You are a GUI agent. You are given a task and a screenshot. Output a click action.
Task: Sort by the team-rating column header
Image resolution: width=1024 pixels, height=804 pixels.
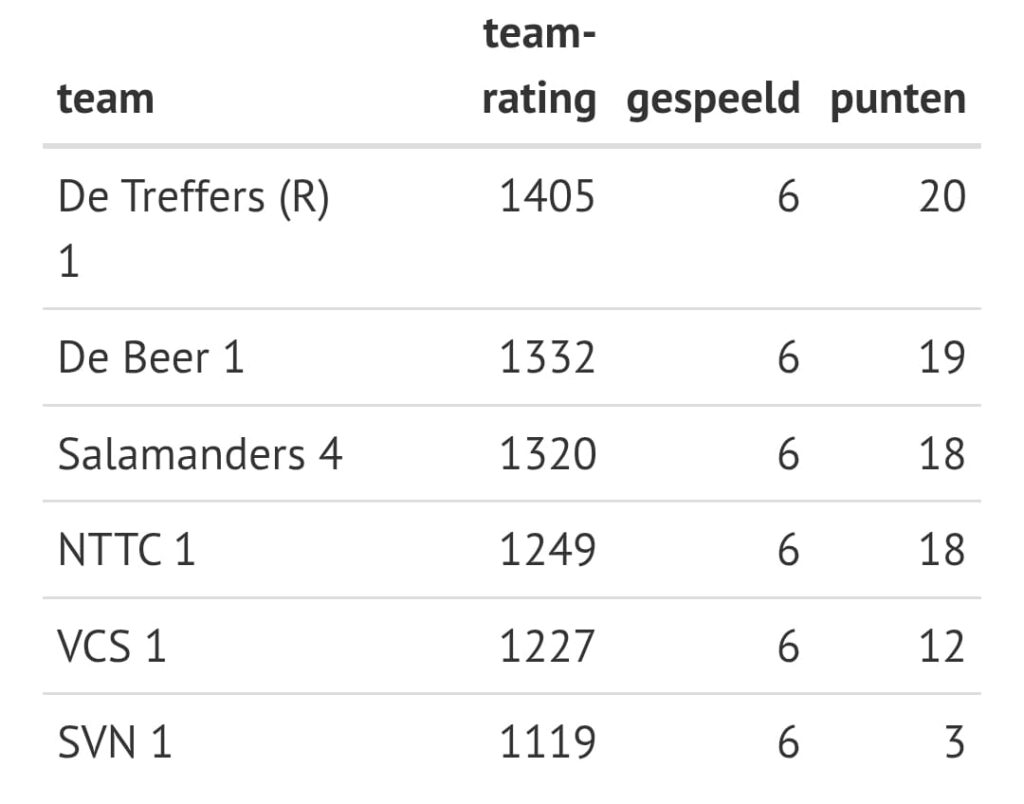click(539, 68)
